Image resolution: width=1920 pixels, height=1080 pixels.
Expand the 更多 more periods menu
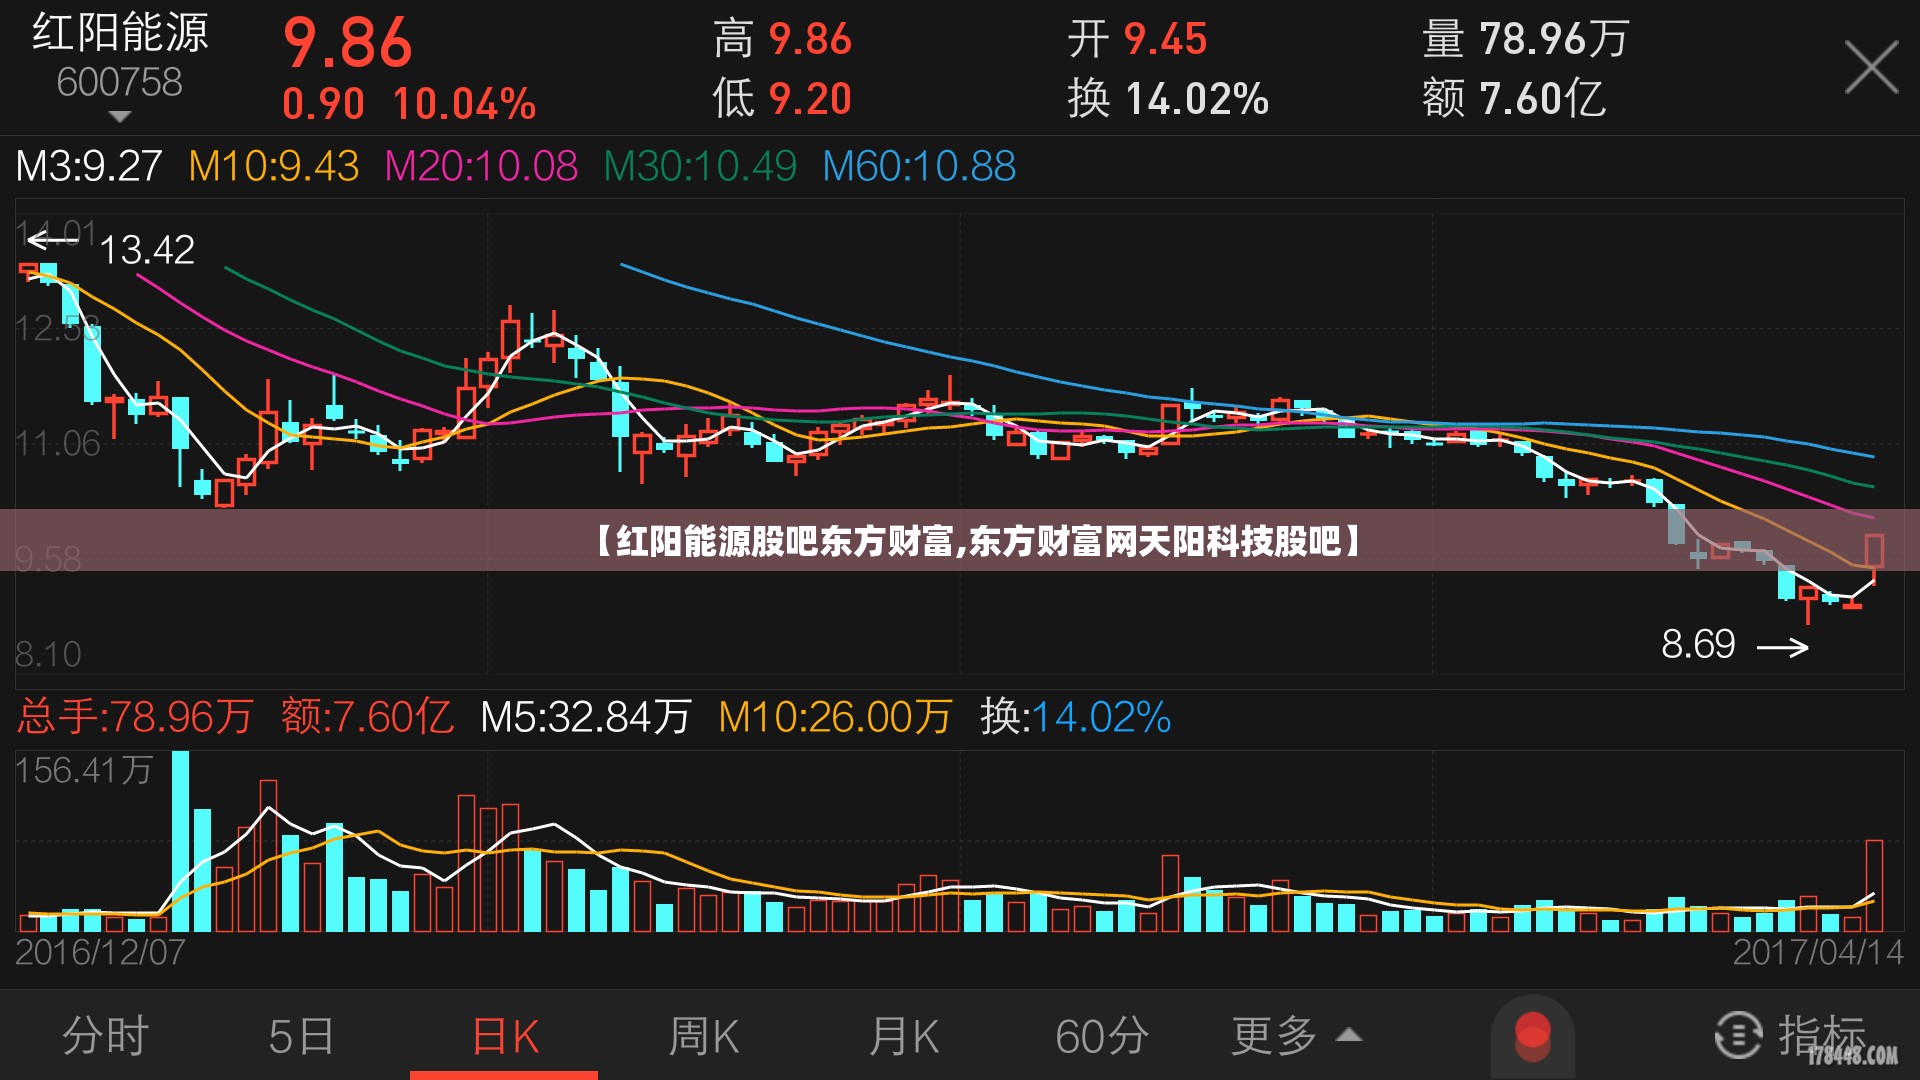tap(1297, 1036)
